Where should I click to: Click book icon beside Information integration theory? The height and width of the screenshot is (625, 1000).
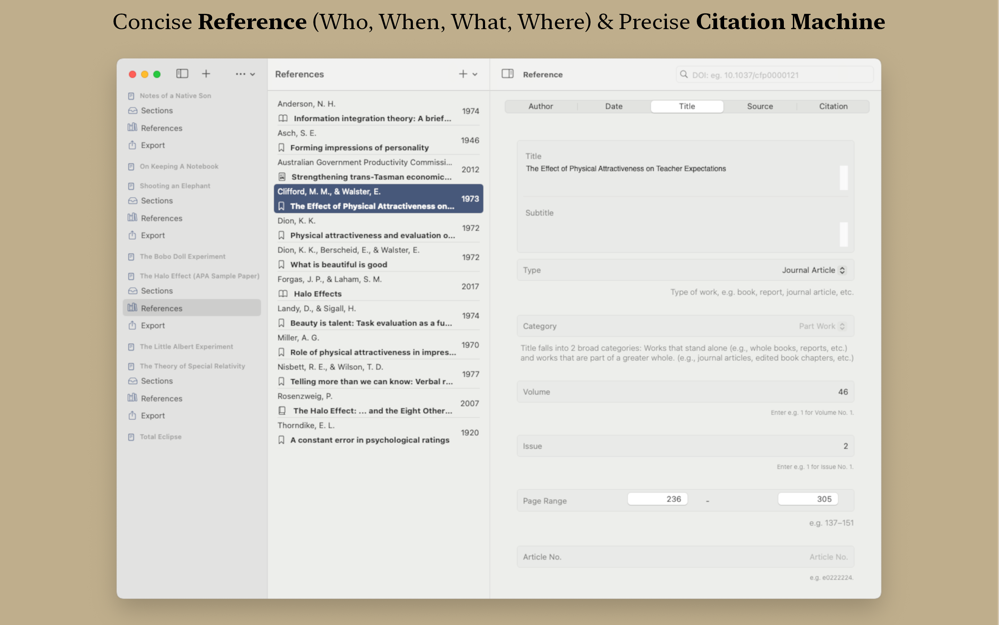pyautogui.click(x=283, y=119)
